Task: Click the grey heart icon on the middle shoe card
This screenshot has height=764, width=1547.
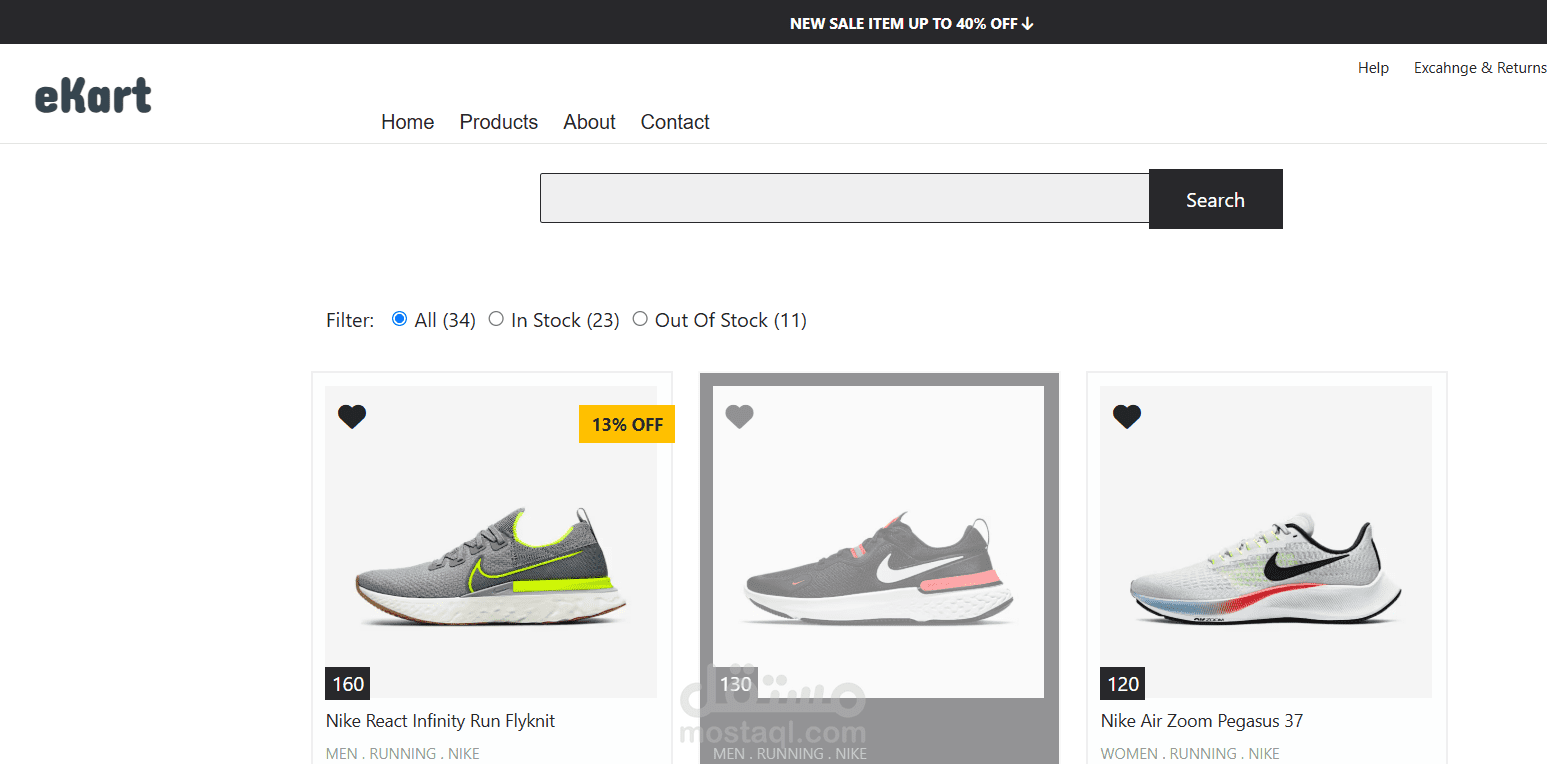Action: tap(739, 417)
